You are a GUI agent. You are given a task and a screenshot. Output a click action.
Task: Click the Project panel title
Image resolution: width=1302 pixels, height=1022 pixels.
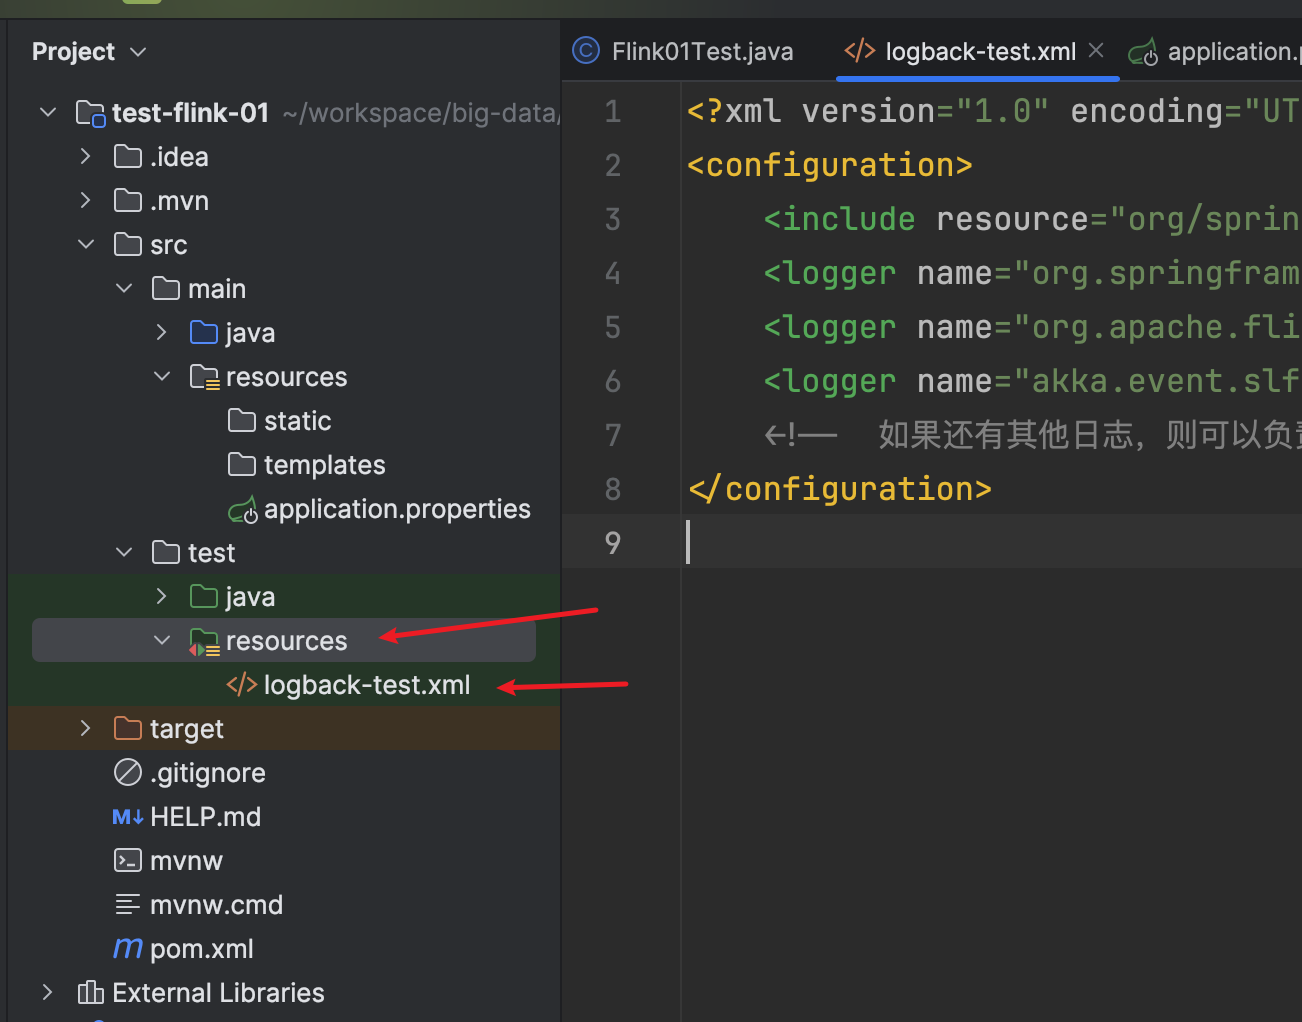coord(73,52)
